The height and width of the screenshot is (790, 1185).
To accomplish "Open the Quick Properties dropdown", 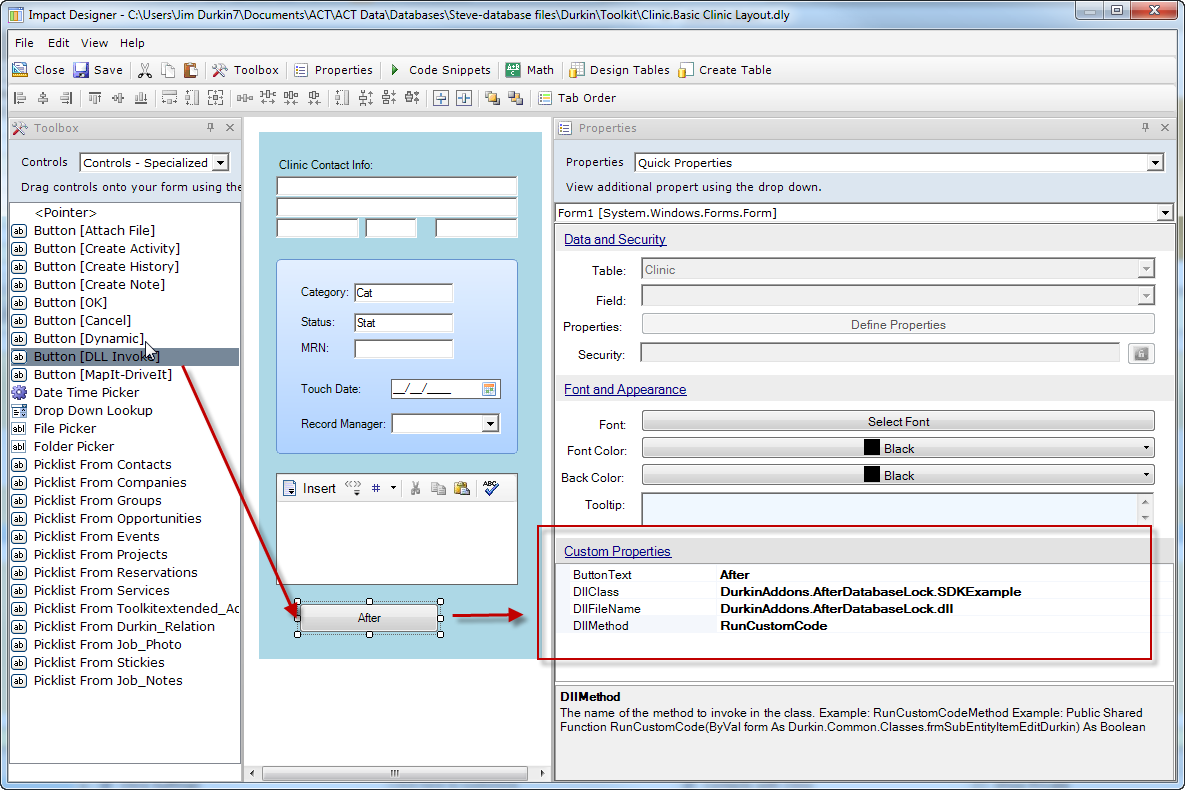I will [1155, 163].
